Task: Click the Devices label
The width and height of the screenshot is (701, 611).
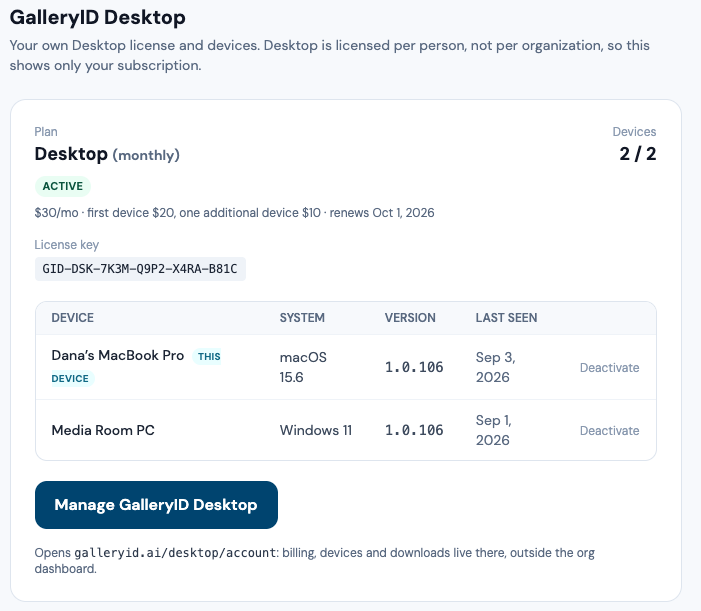Action: pyautogui.click(x=634, y=131)
